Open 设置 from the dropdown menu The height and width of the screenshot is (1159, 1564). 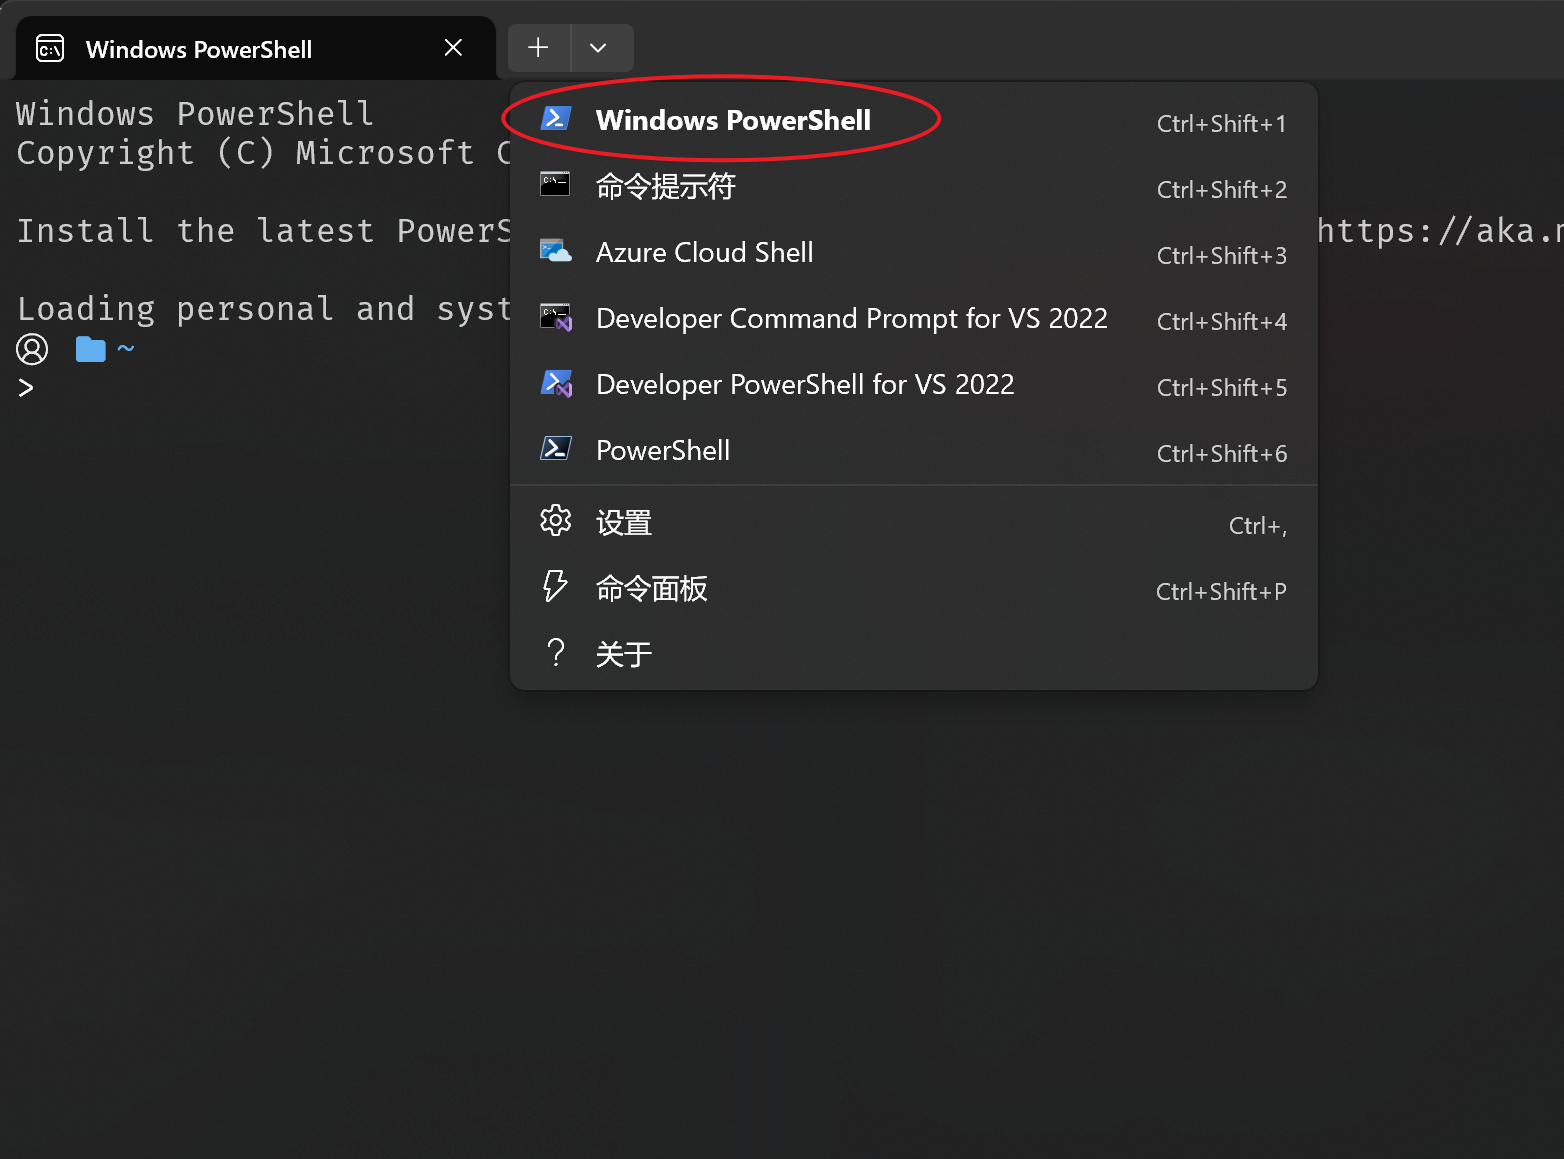914,523
